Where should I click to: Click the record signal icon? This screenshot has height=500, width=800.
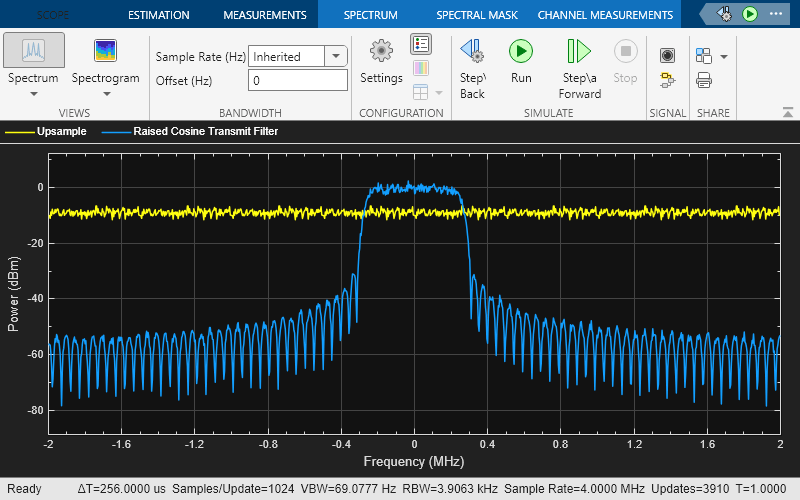667,56
